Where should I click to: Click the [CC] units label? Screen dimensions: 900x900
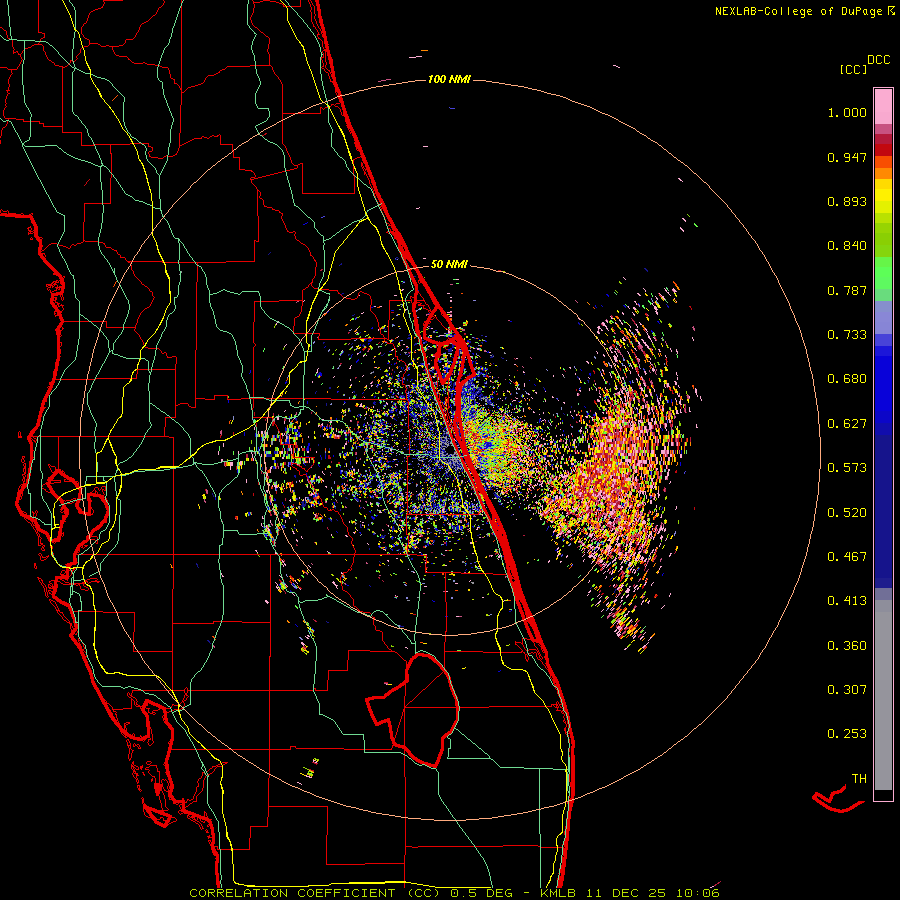pos(853,69)
